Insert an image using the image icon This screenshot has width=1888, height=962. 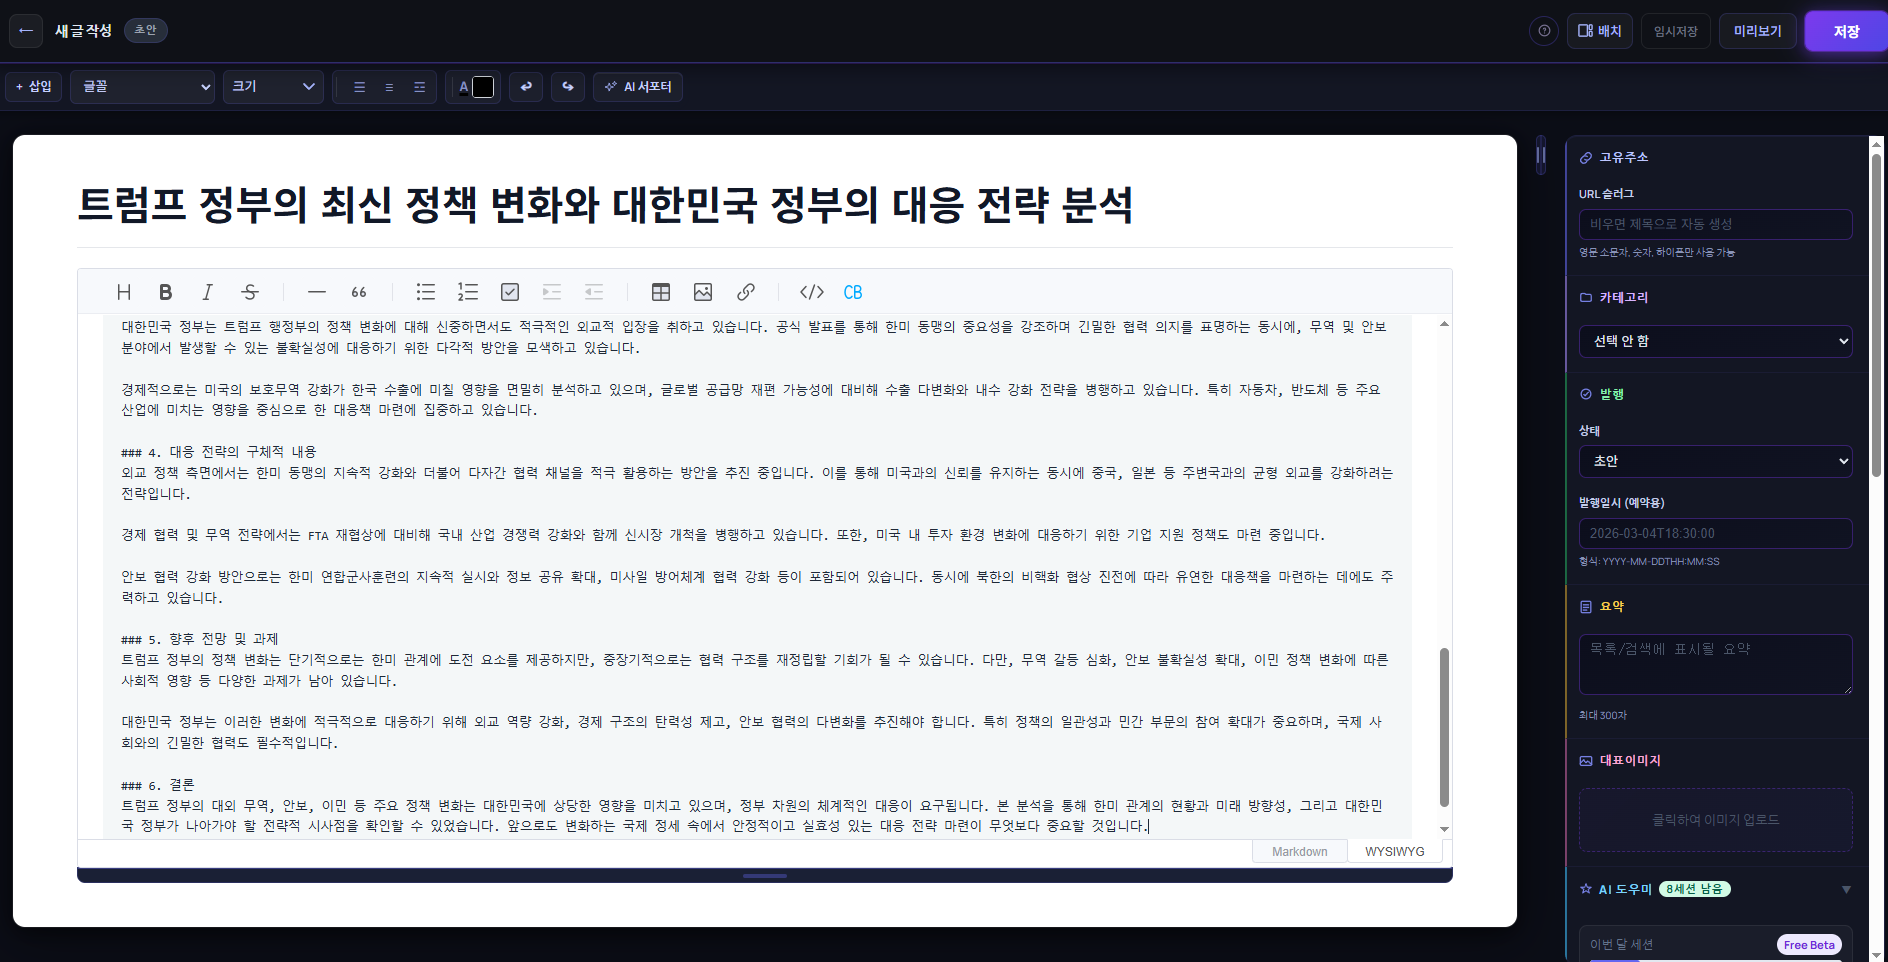703,292
